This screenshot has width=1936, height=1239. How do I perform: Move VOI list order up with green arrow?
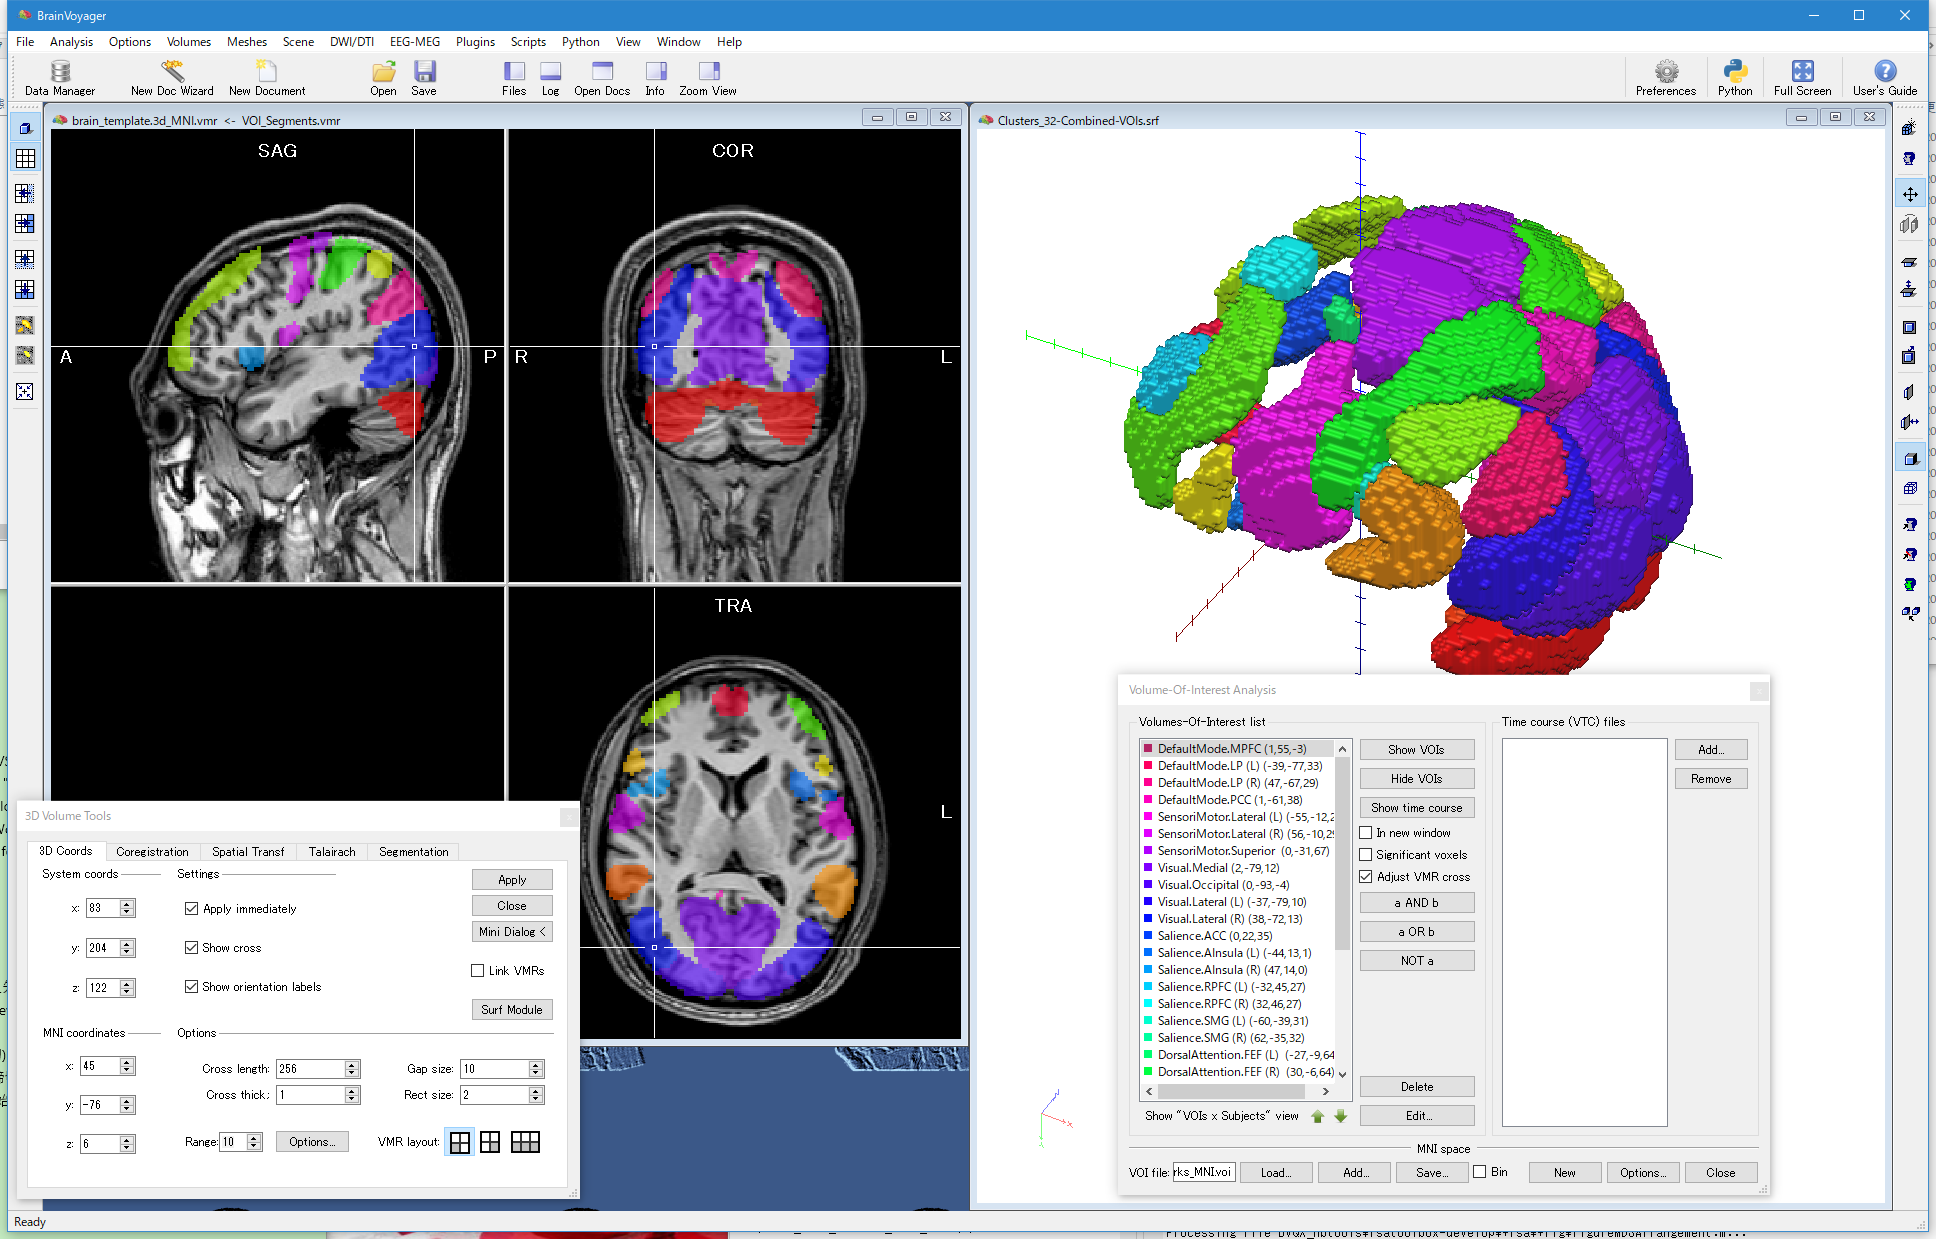point(1318,1116)
